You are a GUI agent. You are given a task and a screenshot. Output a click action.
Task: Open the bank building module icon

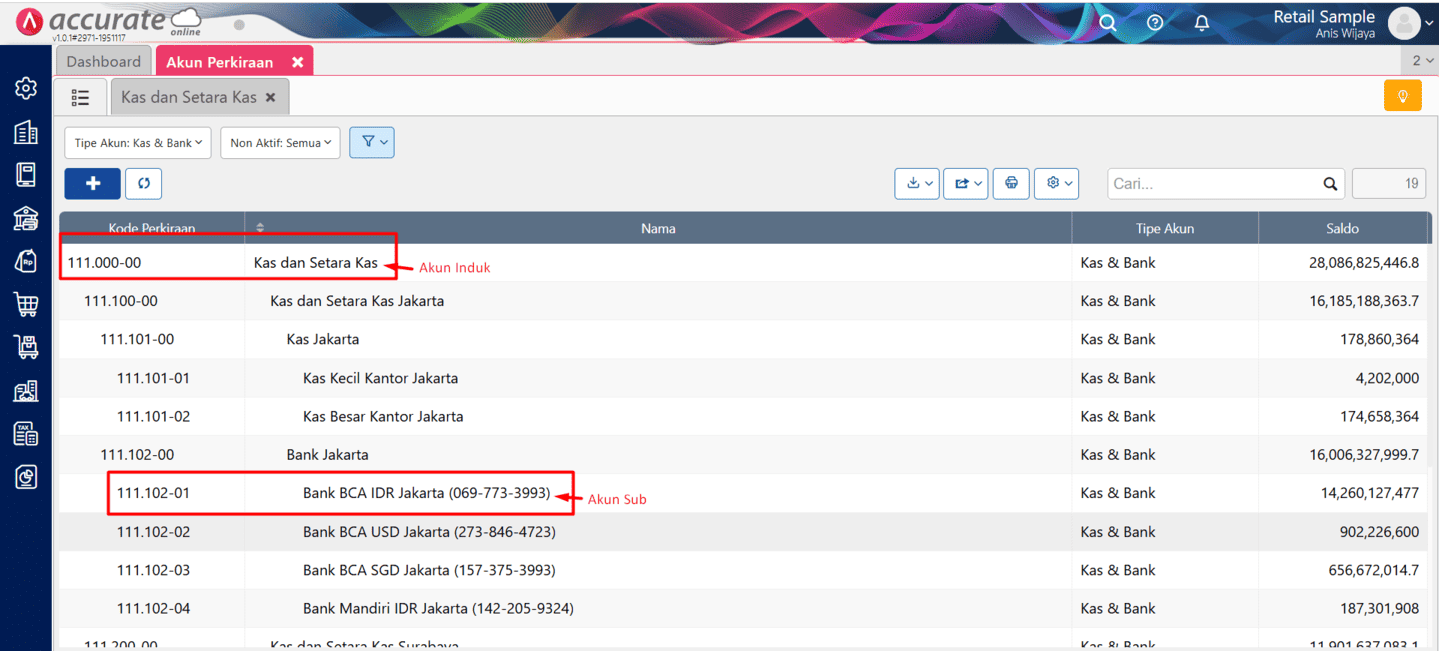coord(26,218)
